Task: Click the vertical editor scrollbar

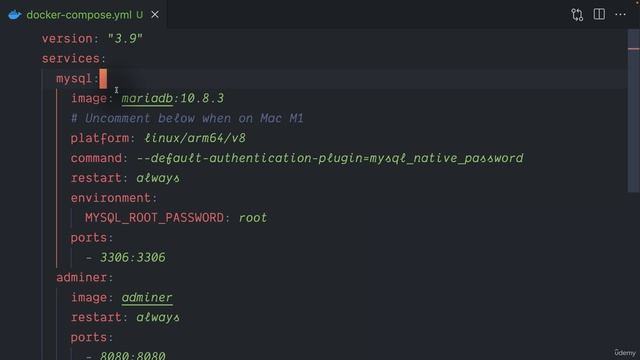Action: coord(633,110)
